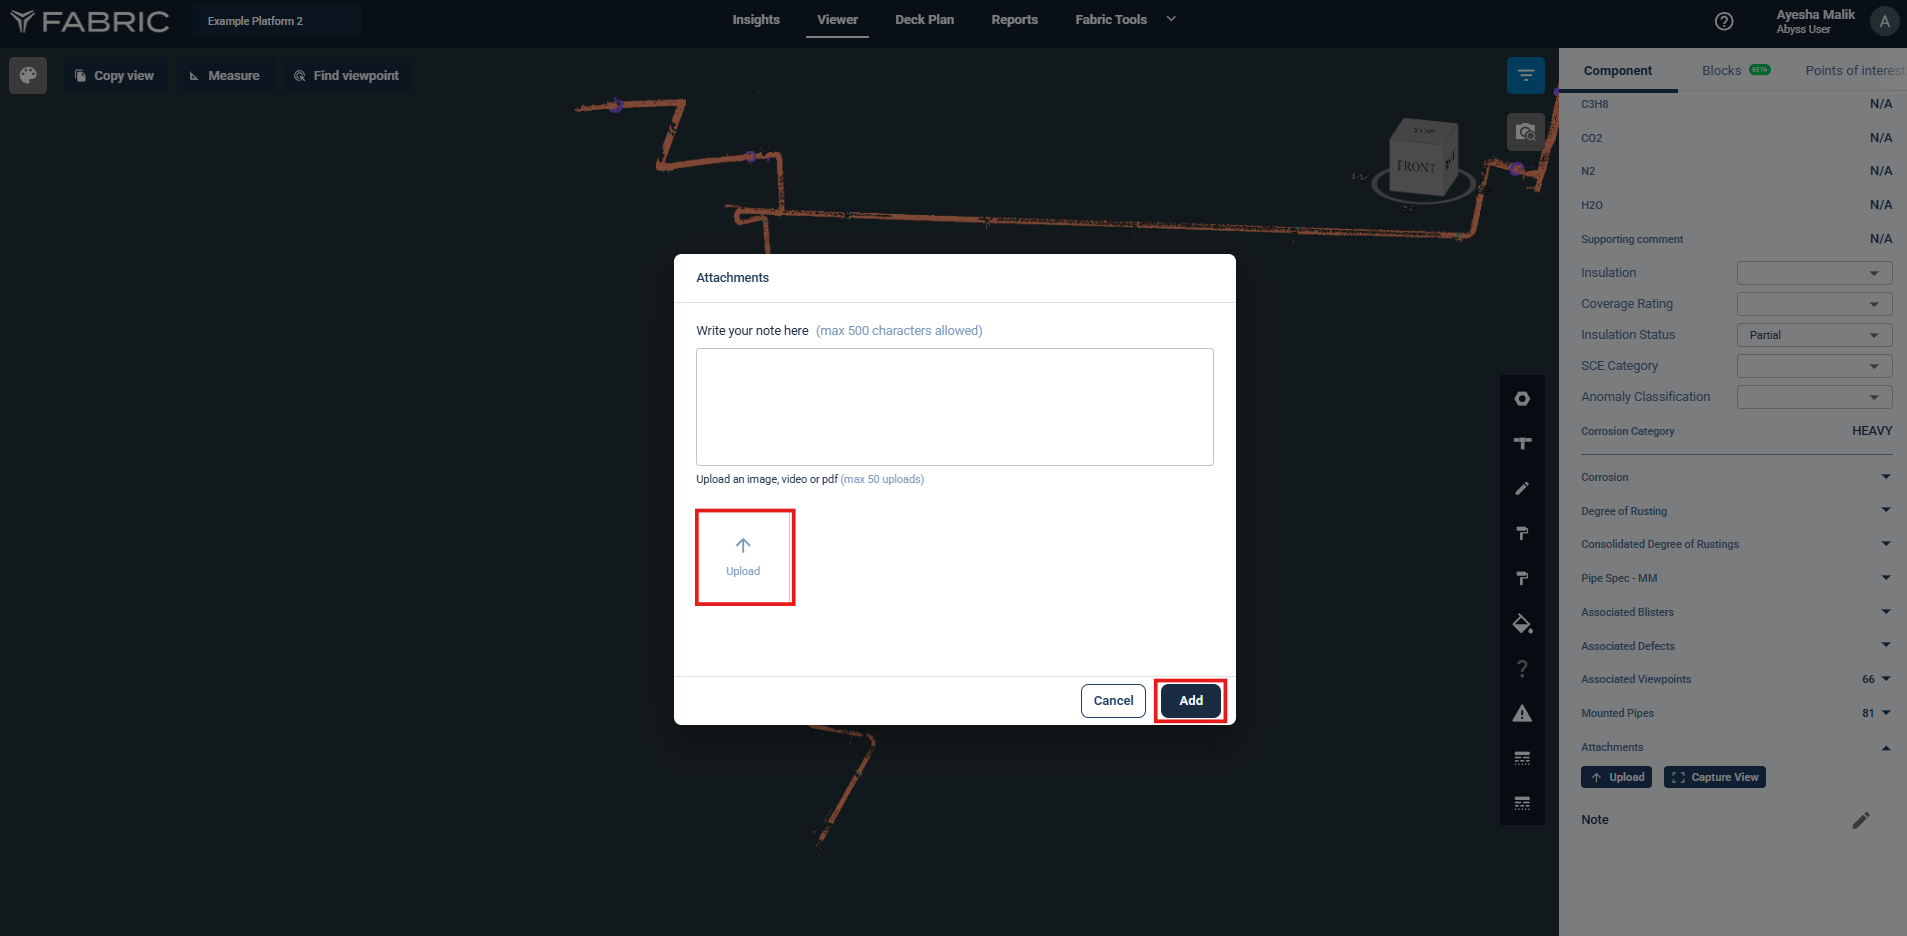The height and width of the screenshot is (936, 1907).
Task: Click the hexagon nut icon in toolbar
Action: click(x=1522, y=399)
